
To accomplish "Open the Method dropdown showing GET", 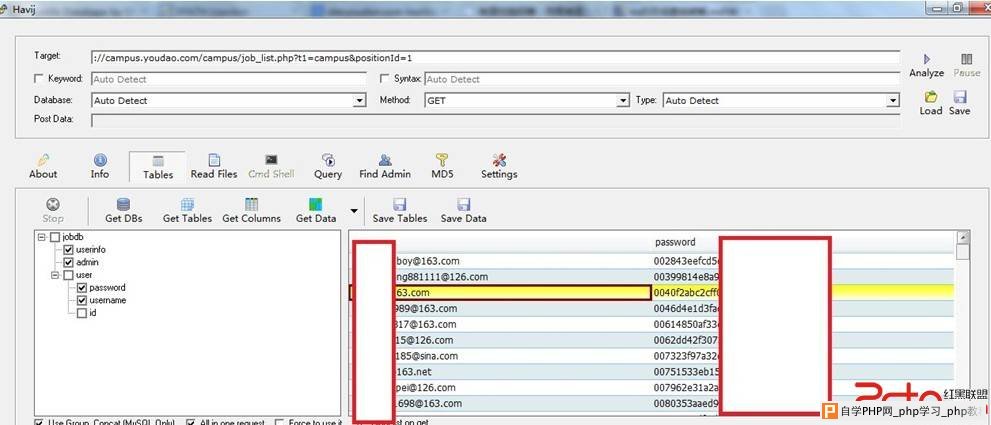I will [x=623, y=101].
